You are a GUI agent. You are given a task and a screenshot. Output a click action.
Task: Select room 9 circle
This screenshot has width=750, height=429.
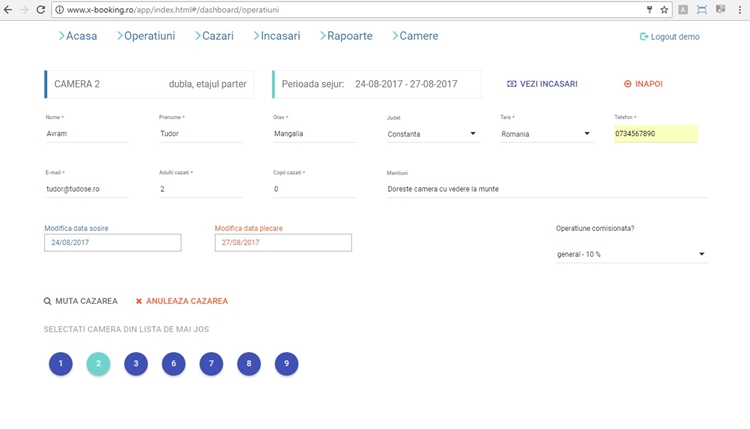pos(286,364)
